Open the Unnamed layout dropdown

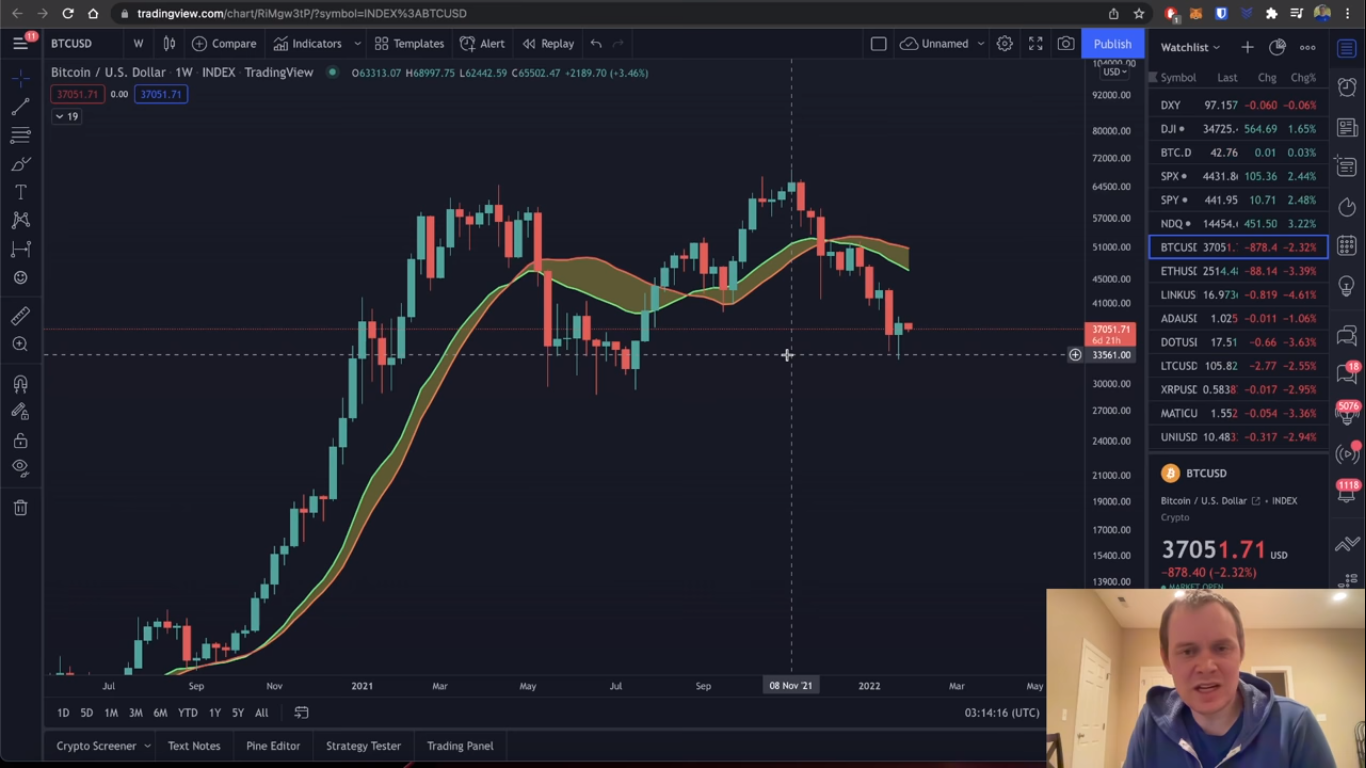(940, 43)
